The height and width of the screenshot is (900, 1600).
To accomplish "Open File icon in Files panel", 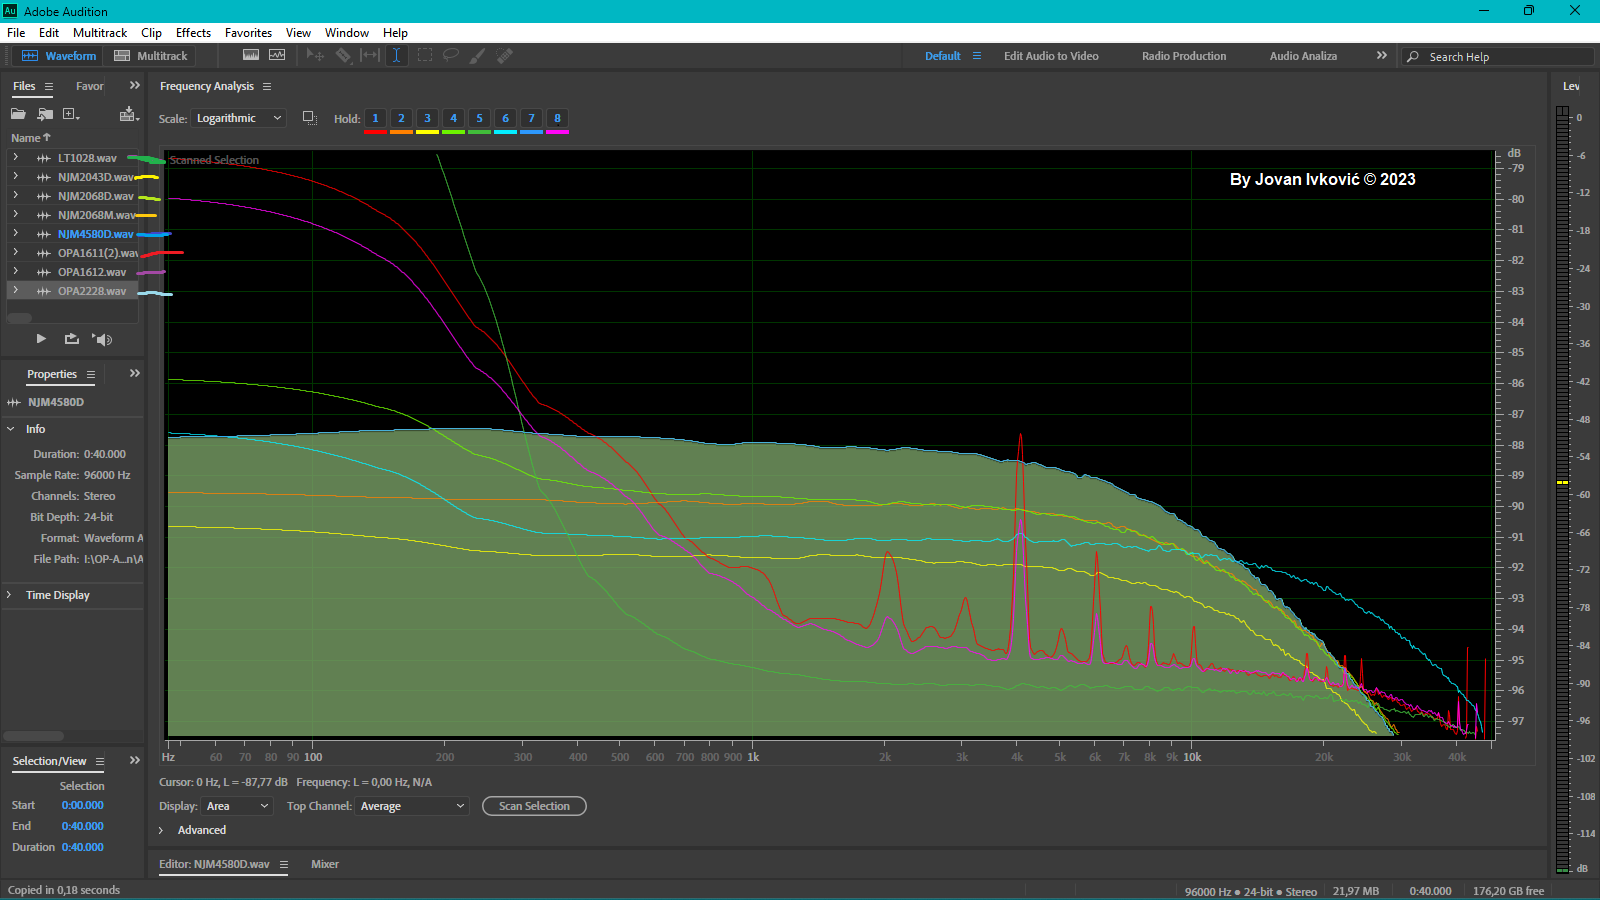I will (x=18, y=114).
